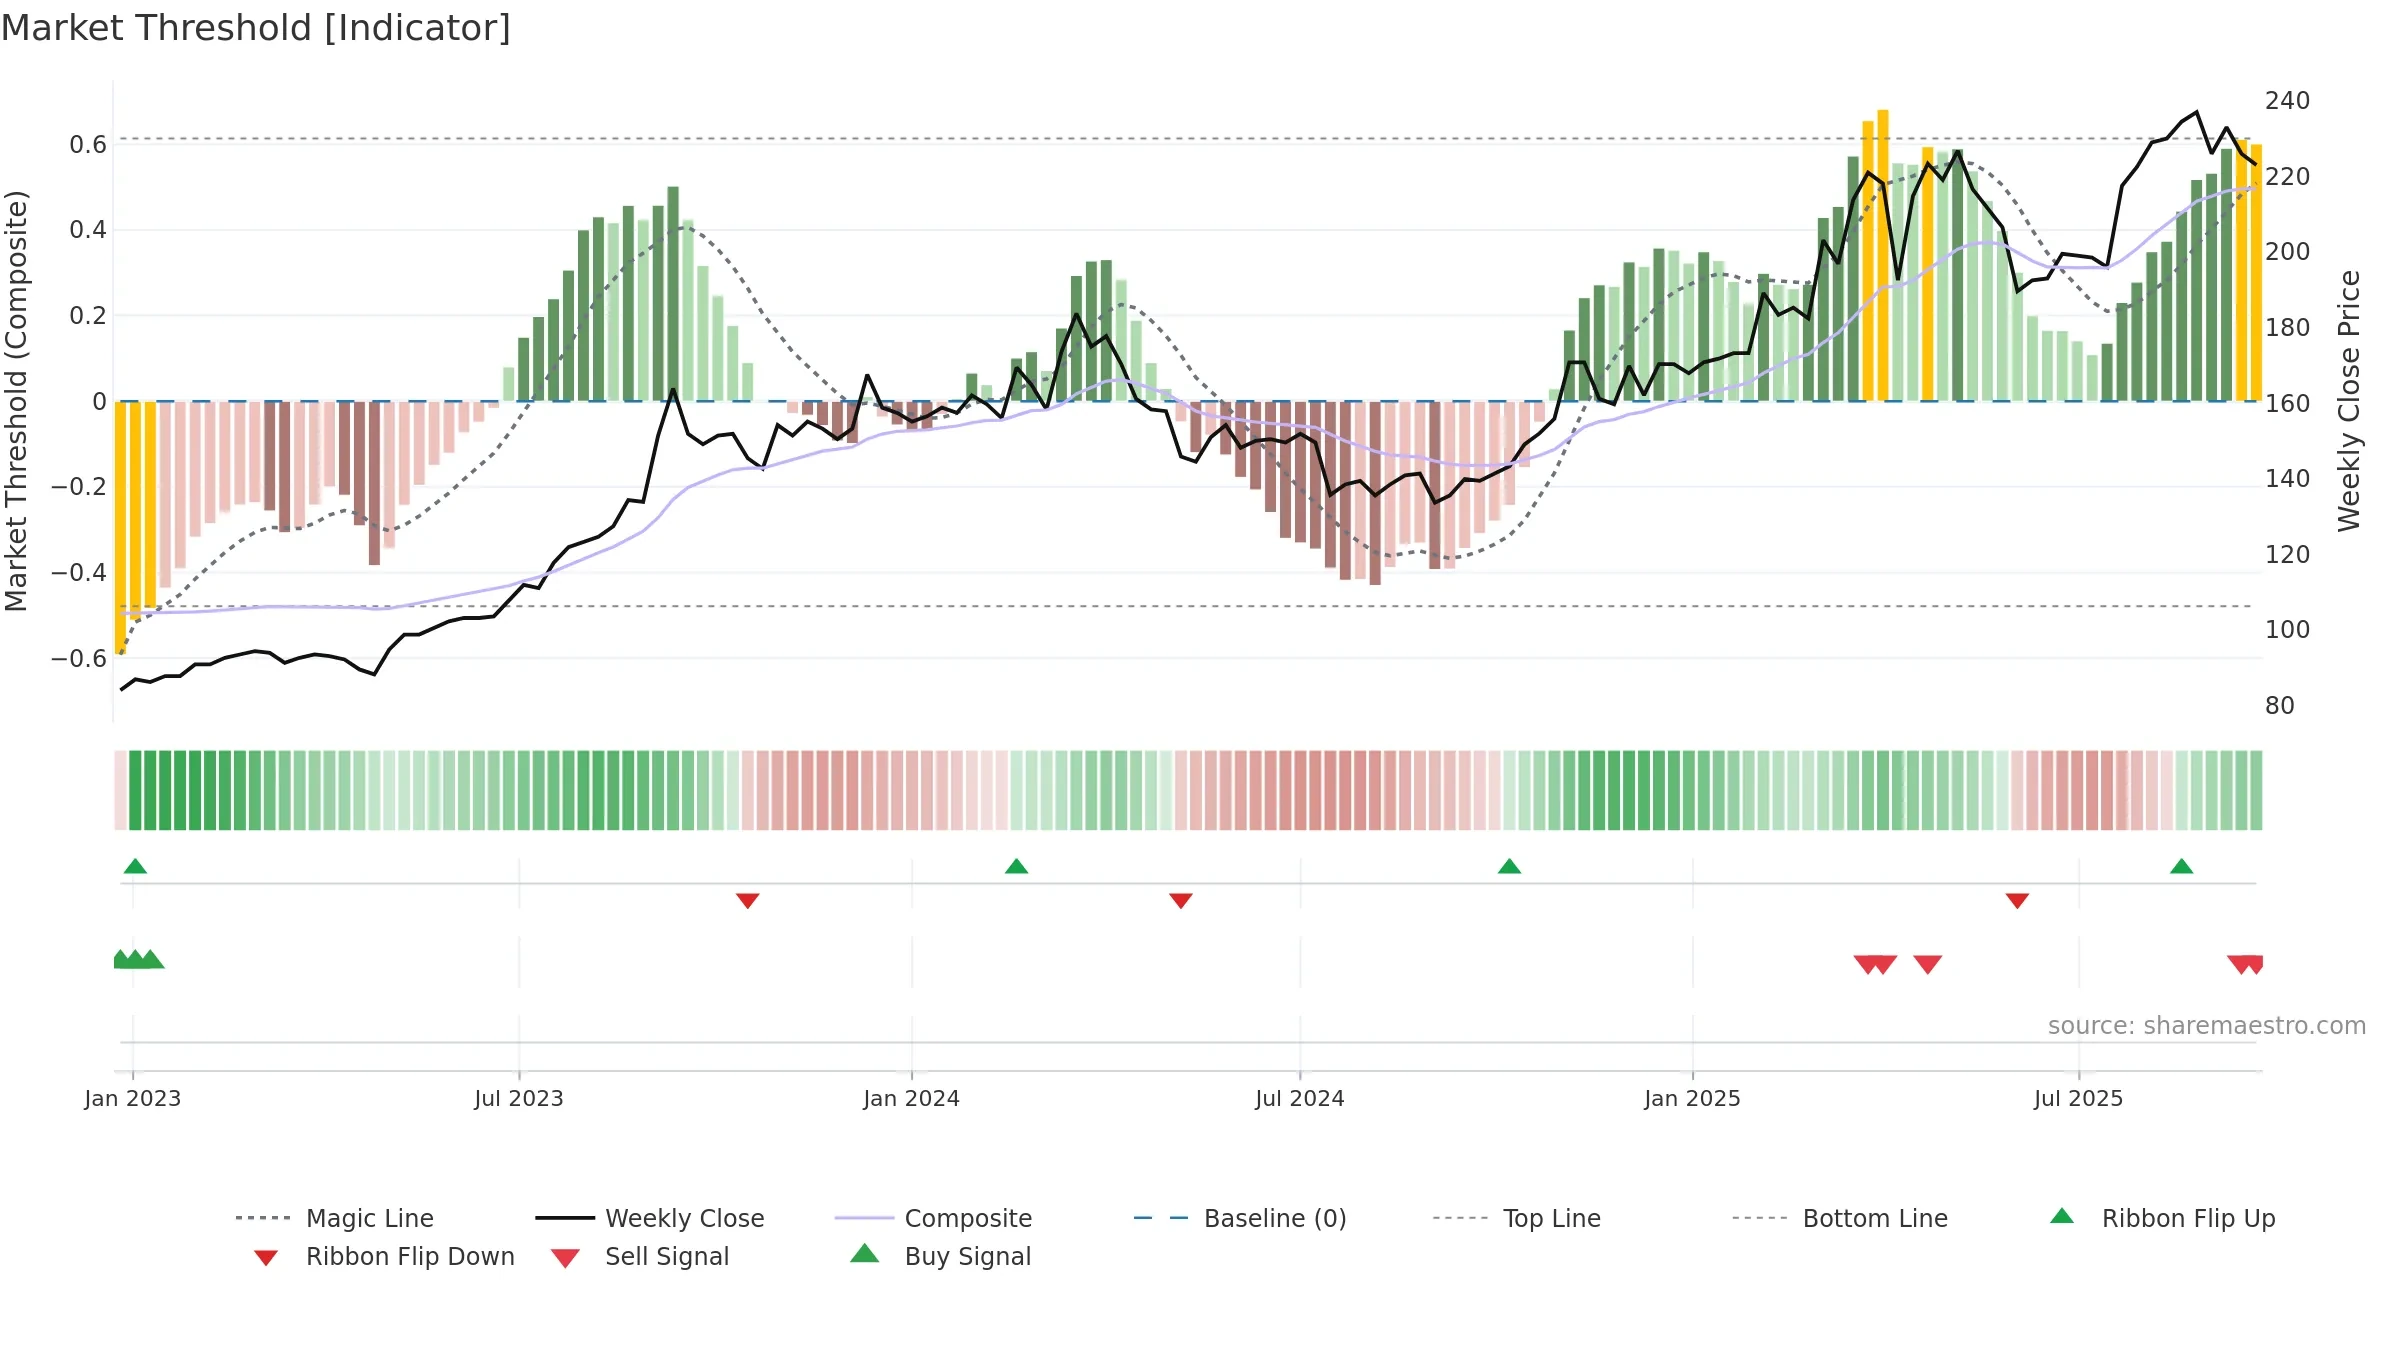Viewport: 2400px width, 1350px height.
Task: Click the 80 price axis tick label
Action: (x=2280, y=706)
